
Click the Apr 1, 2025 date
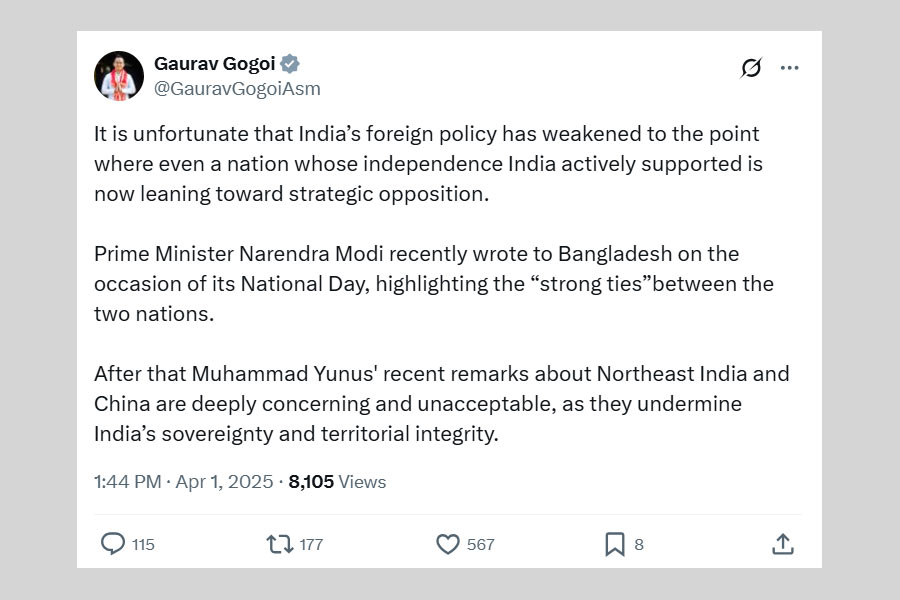(x=224, y=482)
